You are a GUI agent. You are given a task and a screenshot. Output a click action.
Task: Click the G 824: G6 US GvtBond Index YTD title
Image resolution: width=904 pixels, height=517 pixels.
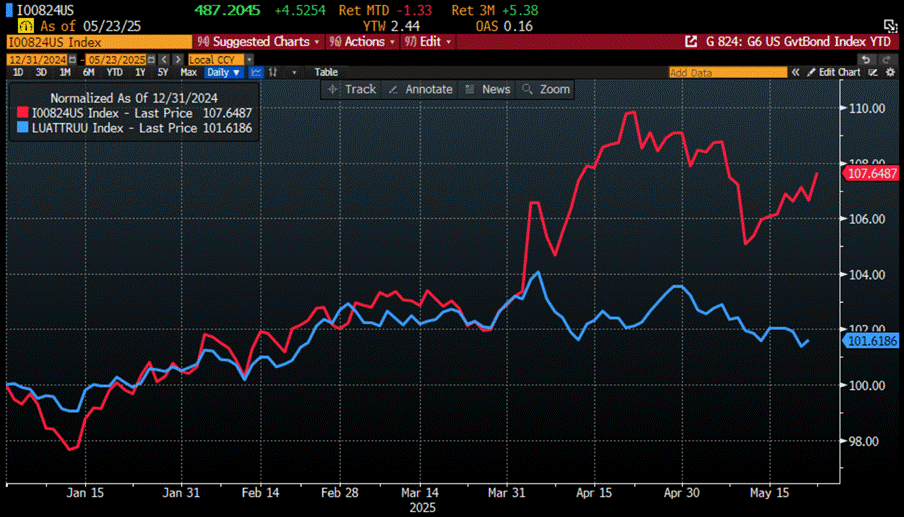(x=798, y=41)
